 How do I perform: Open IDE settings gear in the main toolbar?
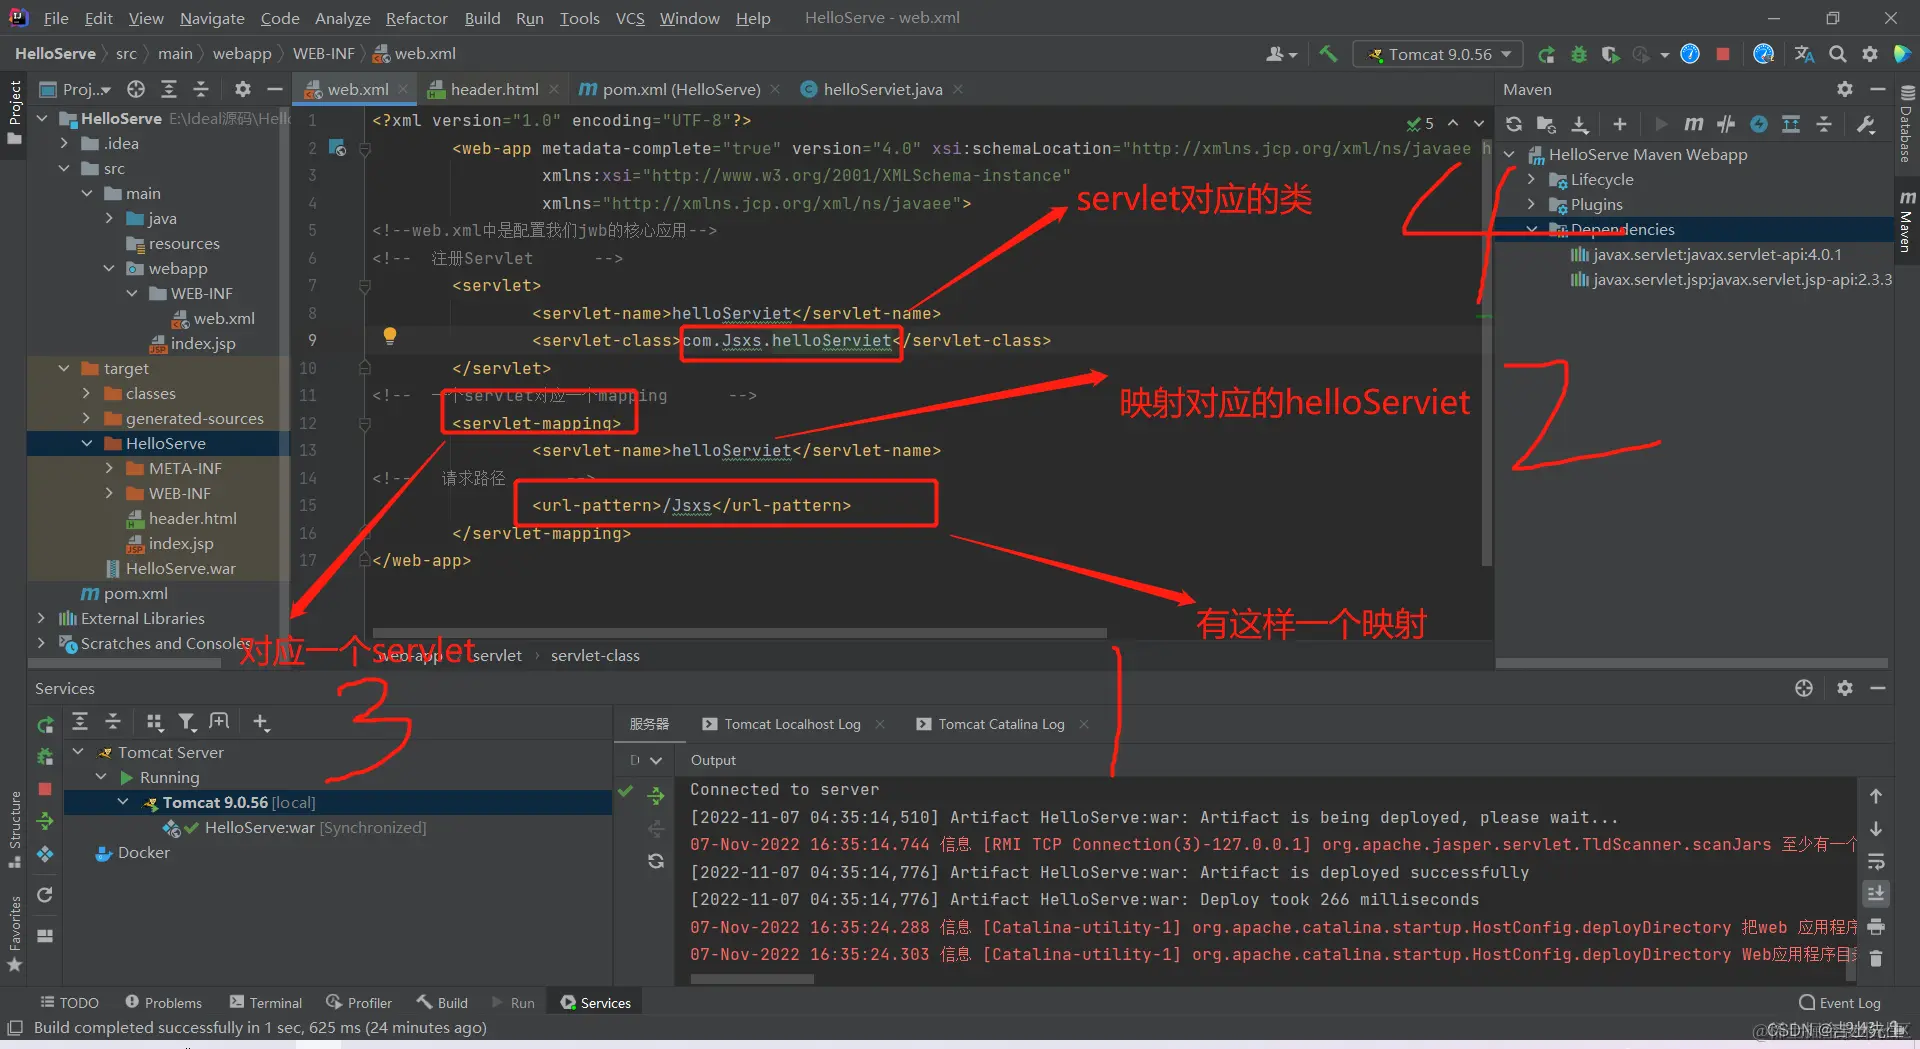(x=1870, y=54)
